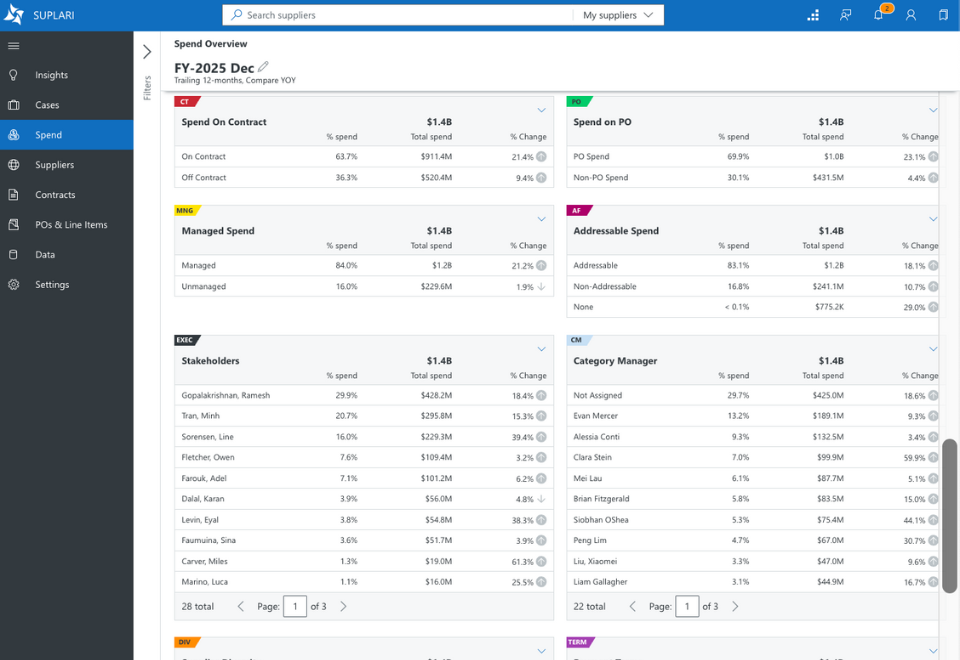Click the help book icon in header
This screenshot has width=960, height=660.
click(x=943, y=15)
